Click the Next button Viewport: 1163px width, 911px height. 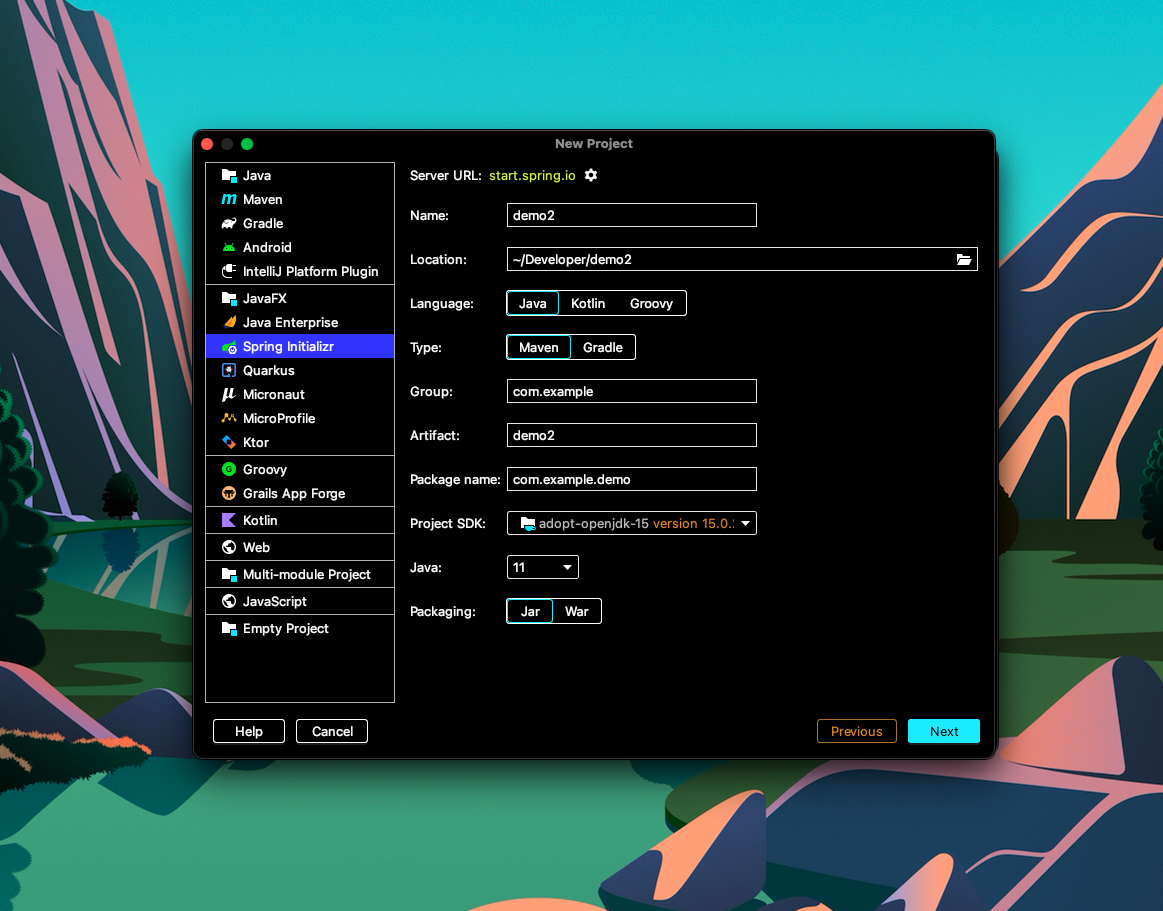click(944, 731)
